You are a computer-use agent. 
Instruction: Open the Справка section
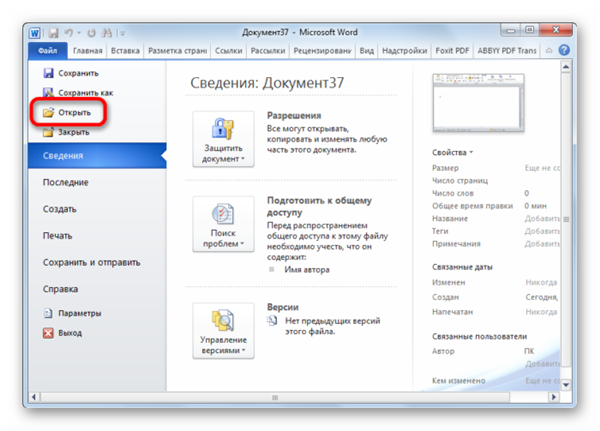(60, 289)
